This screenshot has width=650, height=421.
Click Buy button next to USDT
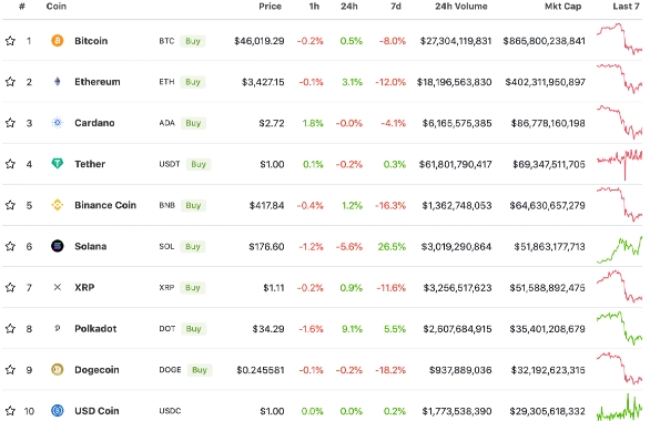click(198, 164)
